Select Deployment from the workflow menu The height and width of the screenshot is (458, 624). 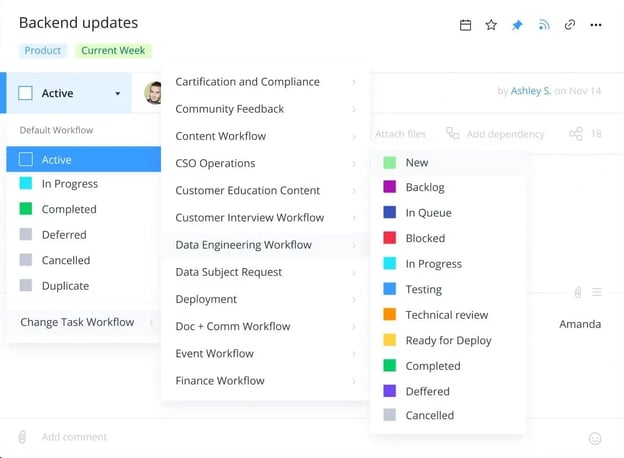(206, 299)
